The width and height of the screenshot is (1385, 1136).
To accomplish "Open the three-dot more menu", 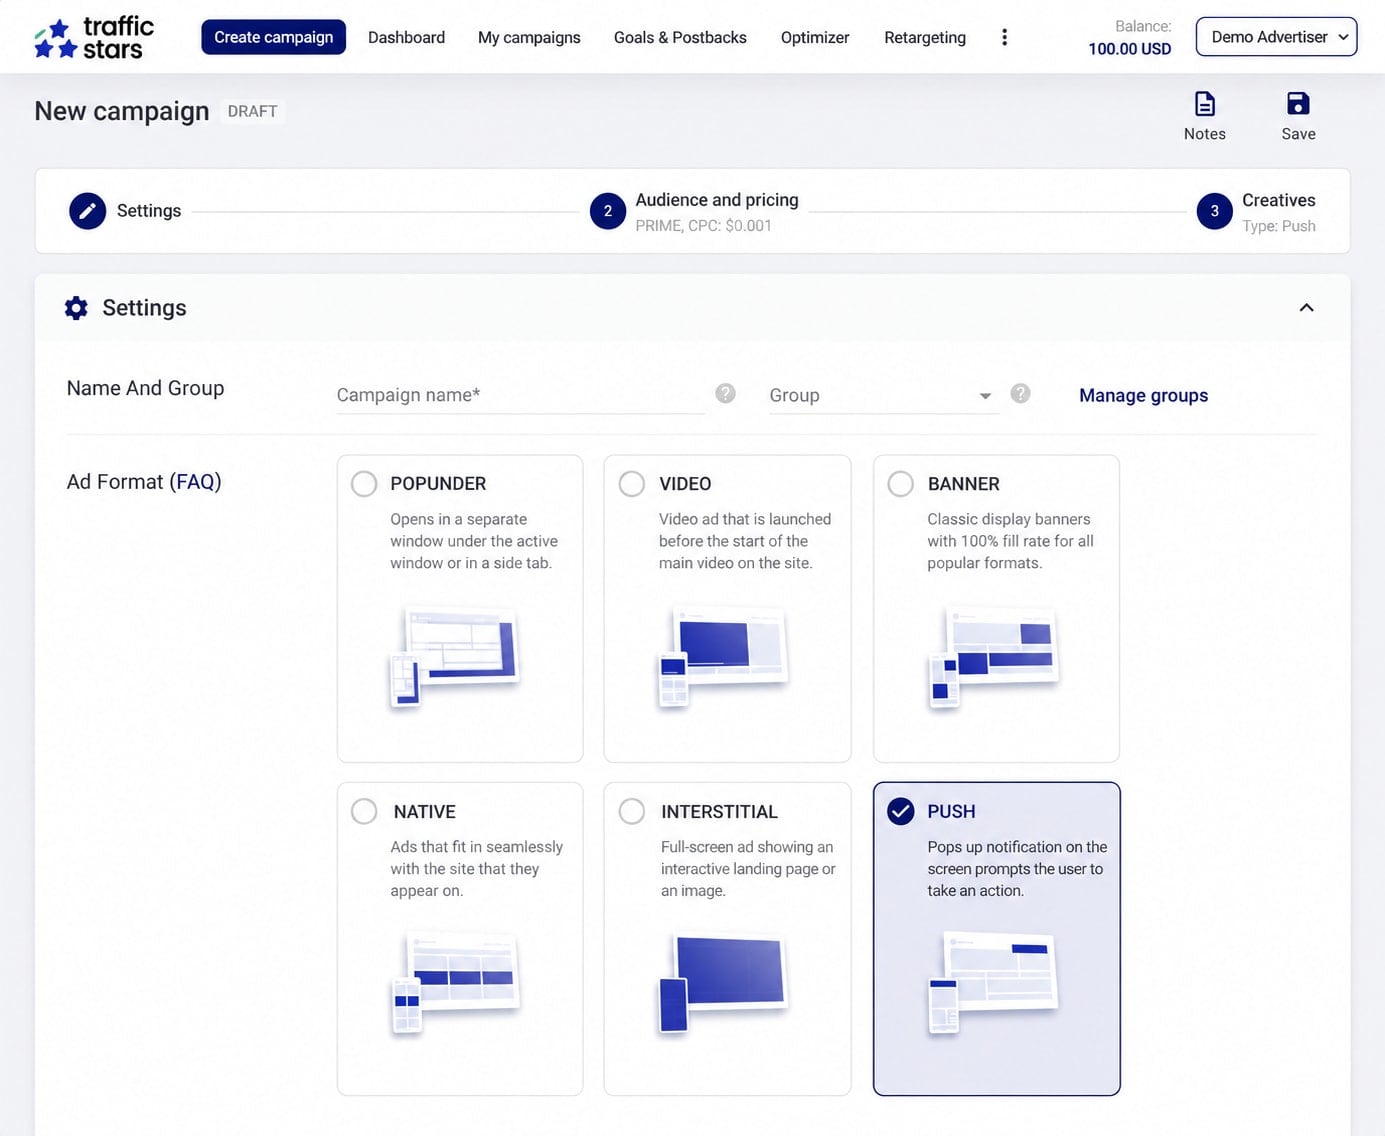I will pos(1004,37).
